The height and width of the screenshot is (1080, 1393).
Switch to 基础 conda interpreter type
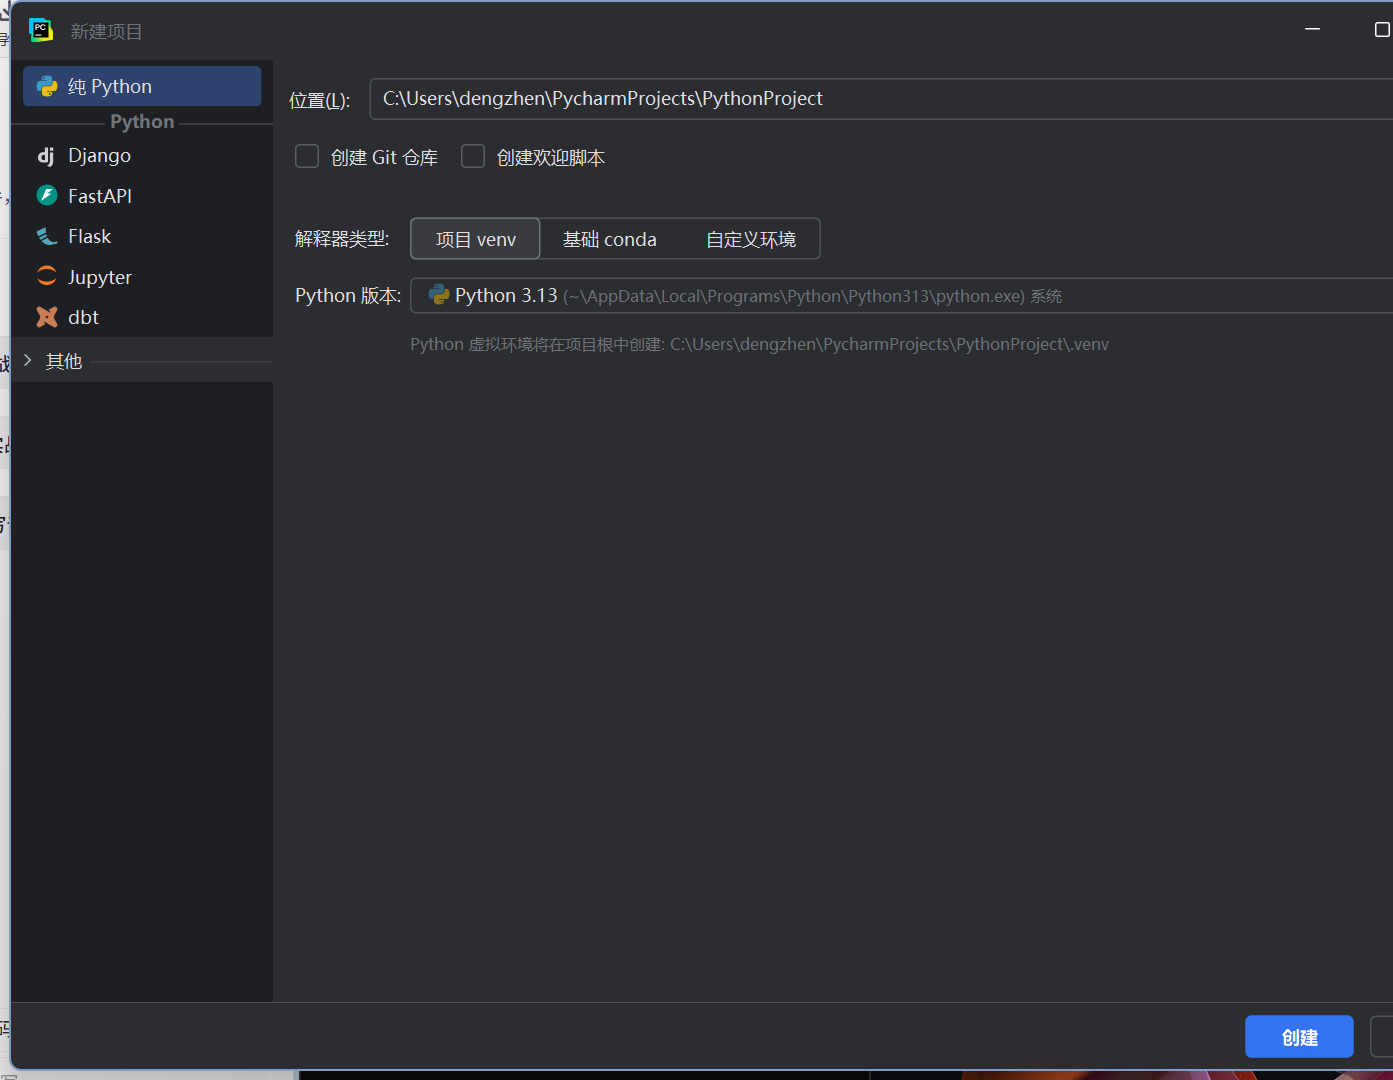click(609, 239)
